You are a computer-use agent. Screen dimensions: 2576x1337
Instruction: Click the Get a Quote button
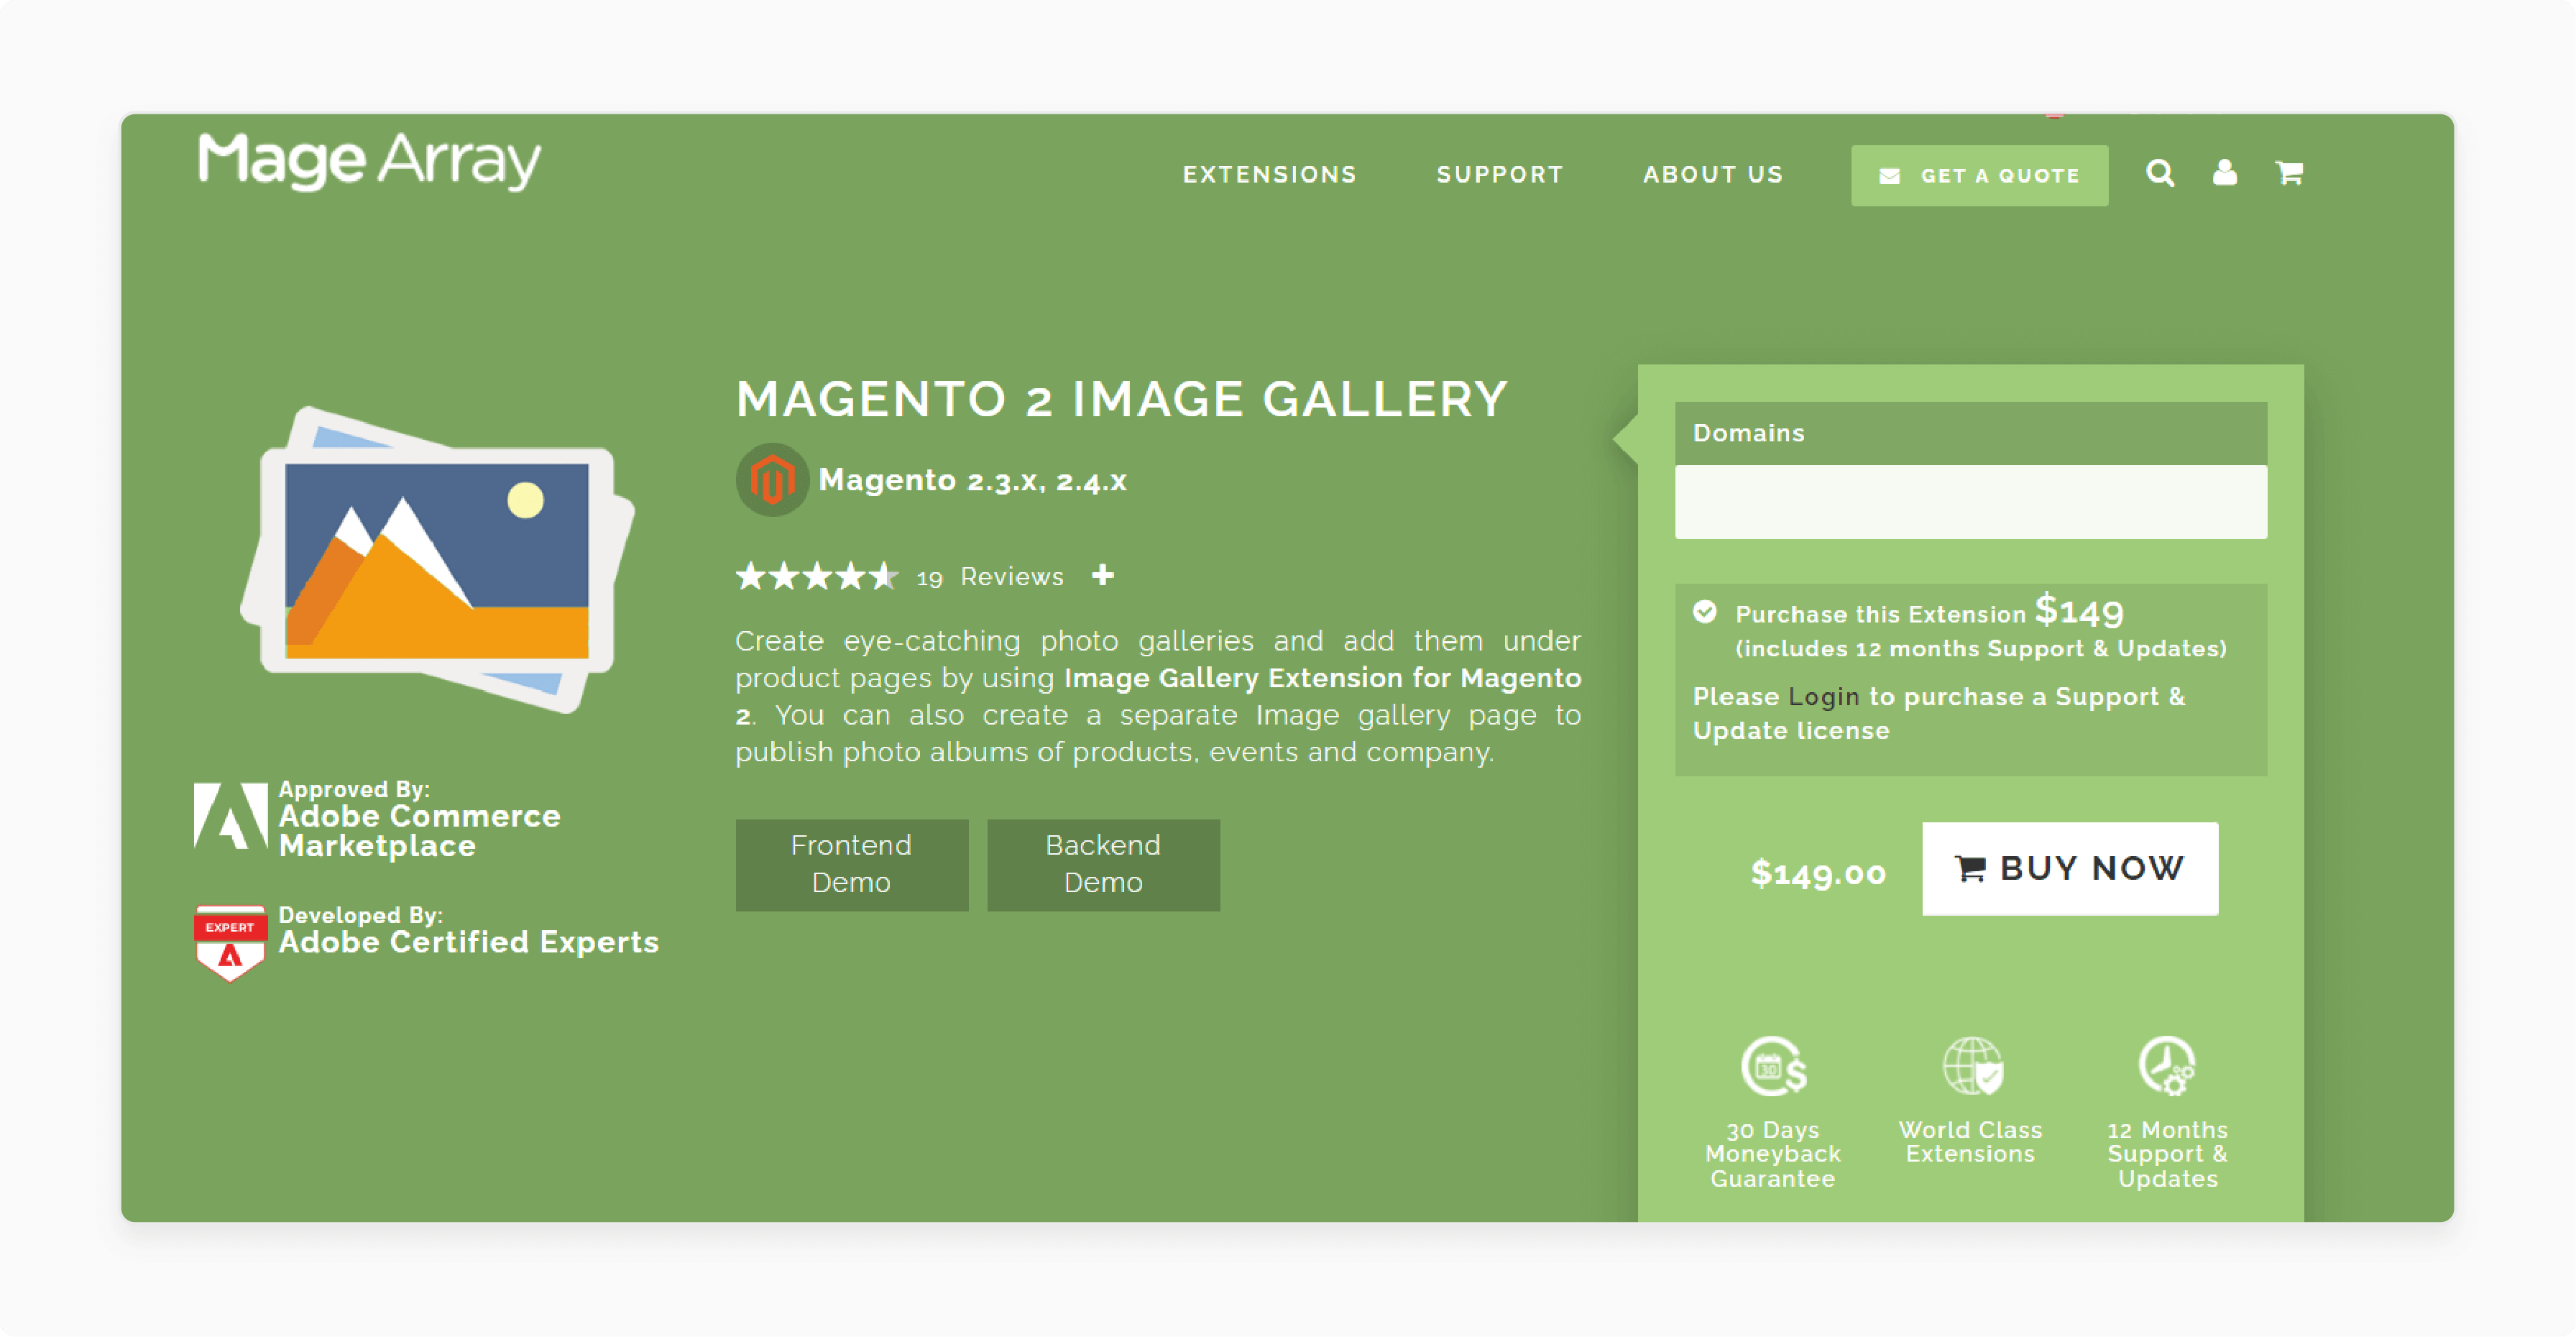1979,176
